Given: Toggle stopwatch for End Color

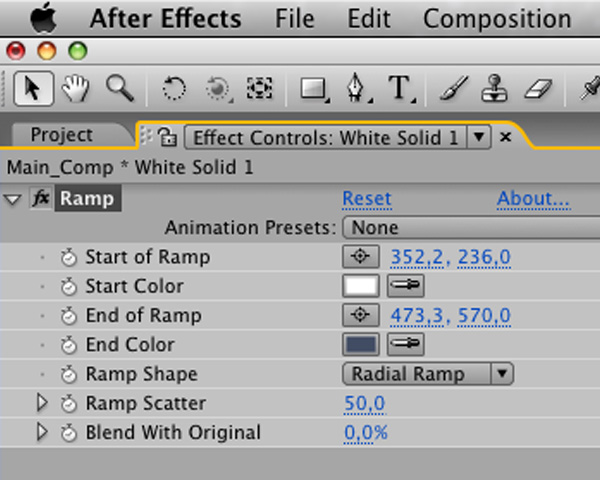Looking at the screenshot, I should pyautogui.click(x=68, y=345).
